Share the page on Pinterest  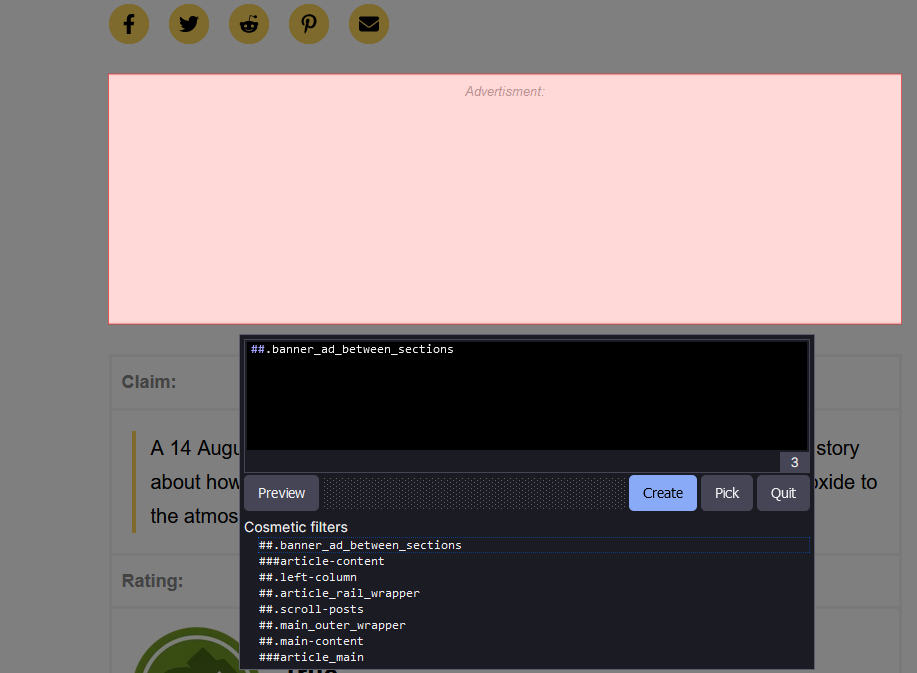(308, 23)
